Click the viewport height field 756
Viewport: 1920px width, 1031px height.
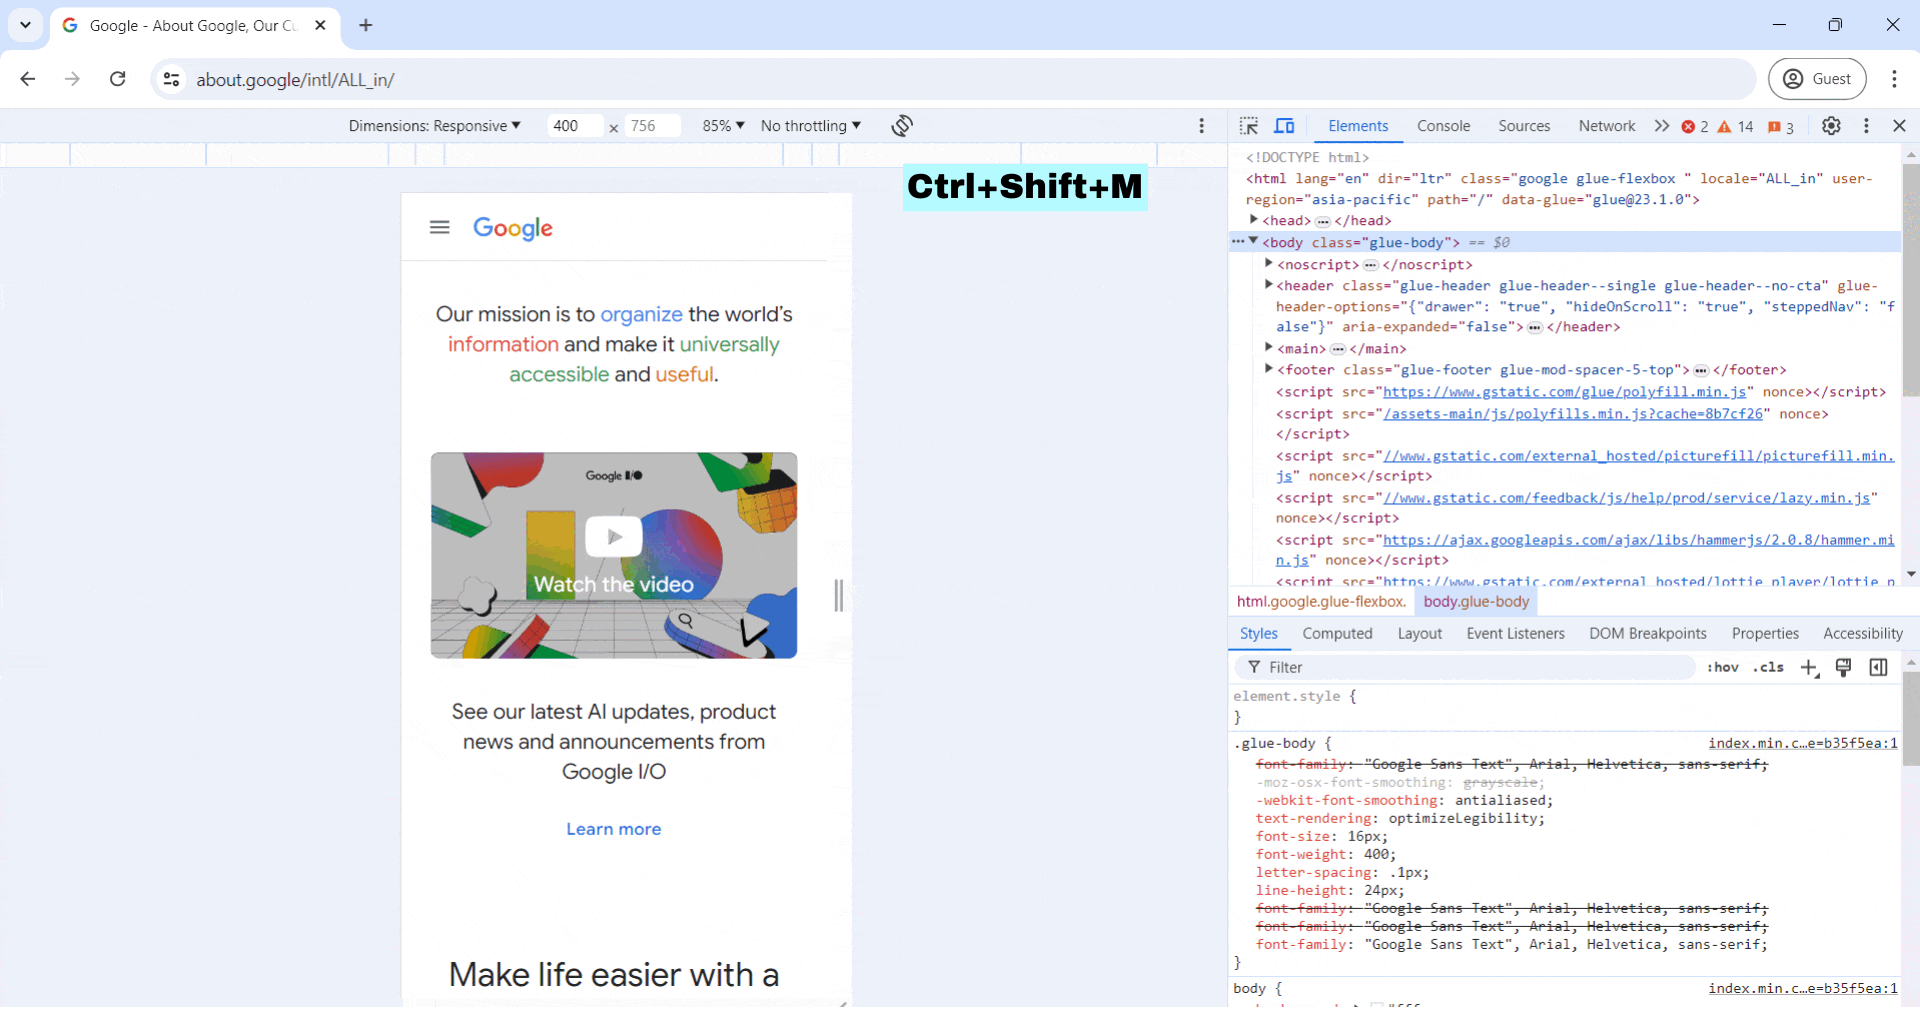point(653,126)
